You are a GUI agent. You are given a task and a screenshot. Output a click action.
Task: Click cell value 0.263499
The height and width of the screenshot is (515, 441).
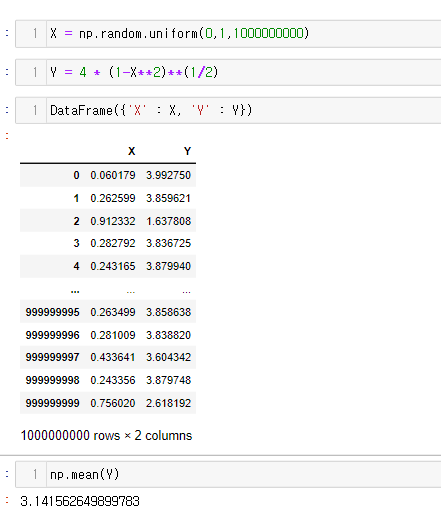coord(113,312)
